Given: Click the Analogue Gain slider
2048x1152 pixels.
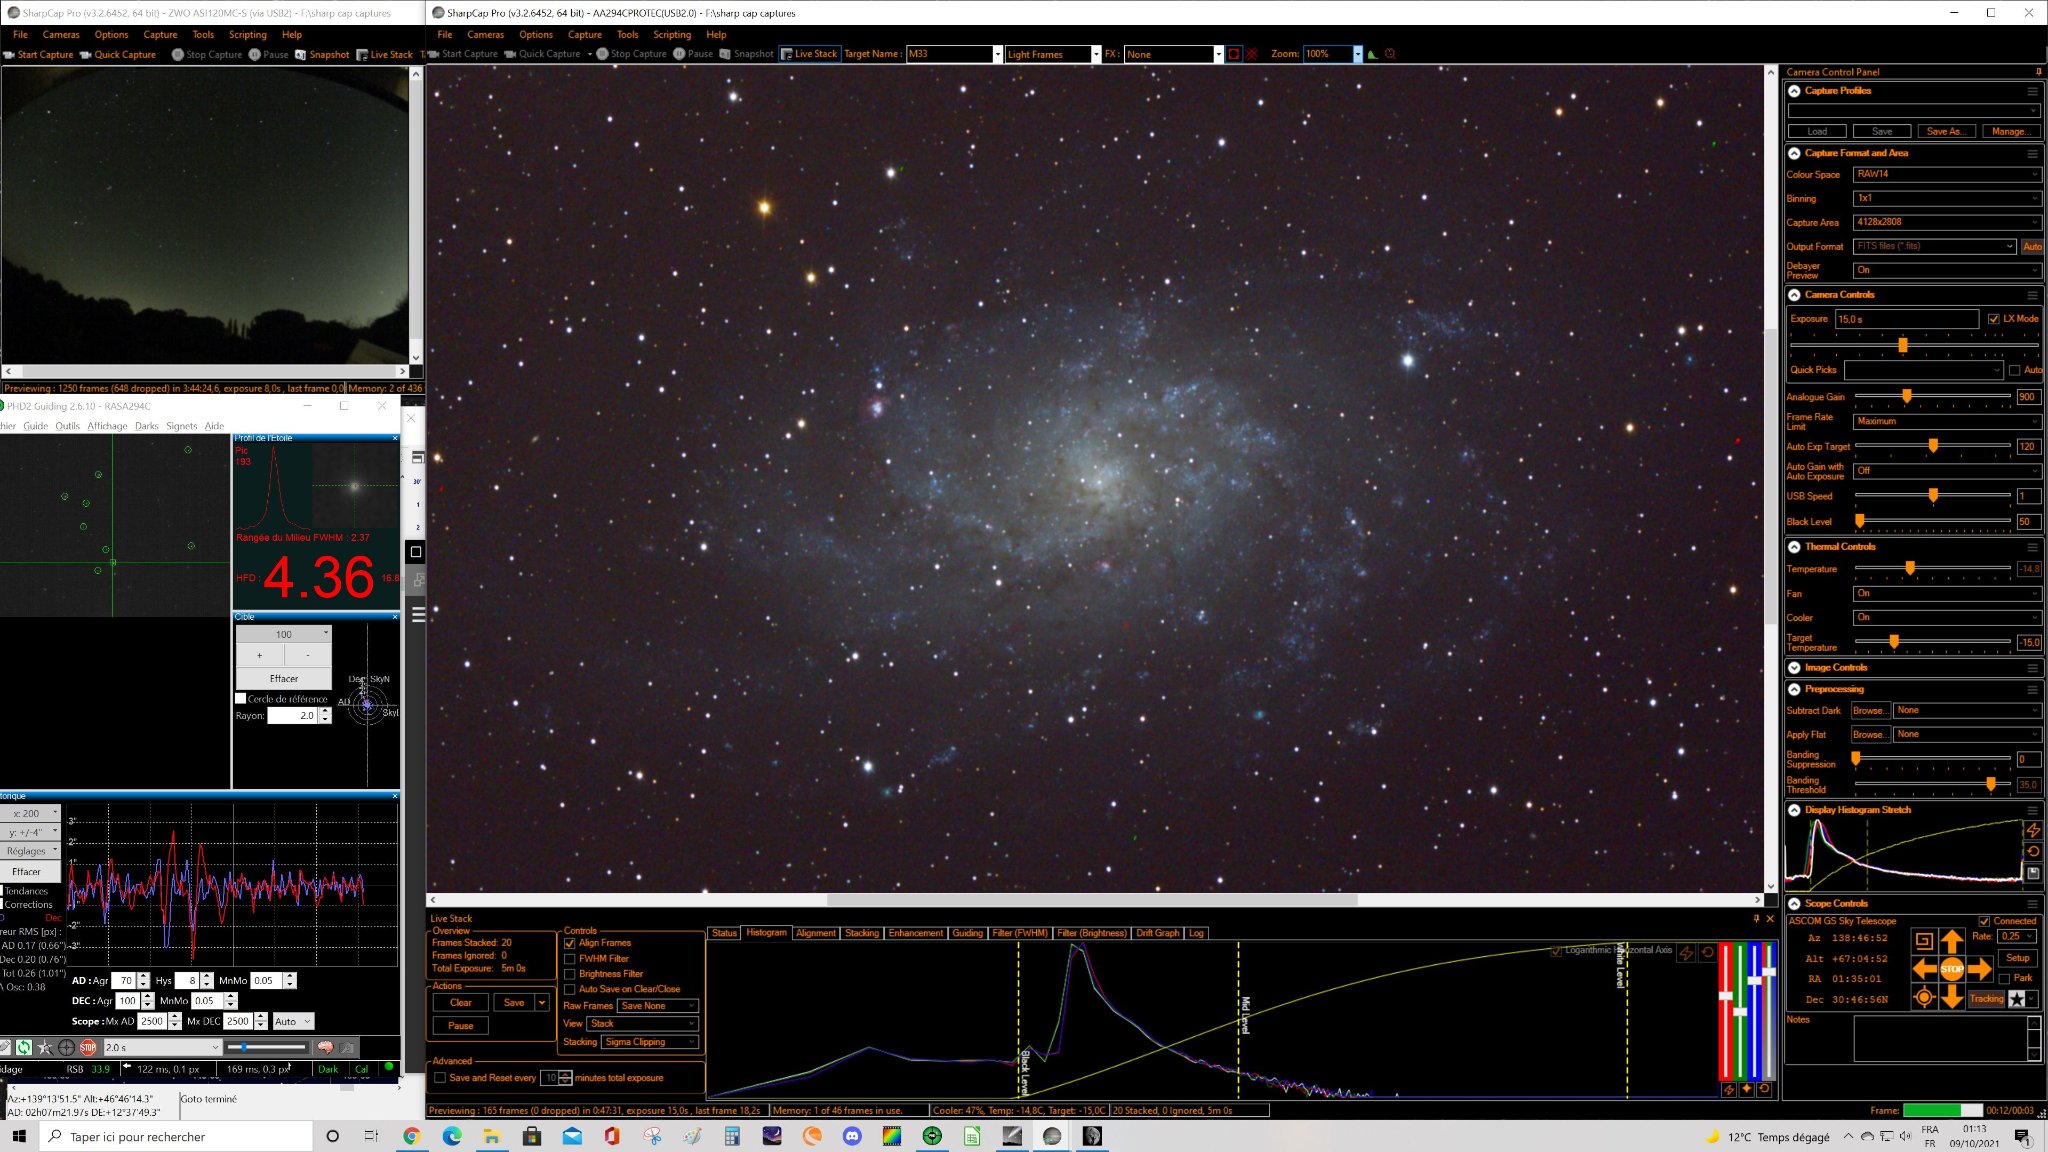Looking at the screenshot, I should pyautogui.click(x=1932, y=397).
